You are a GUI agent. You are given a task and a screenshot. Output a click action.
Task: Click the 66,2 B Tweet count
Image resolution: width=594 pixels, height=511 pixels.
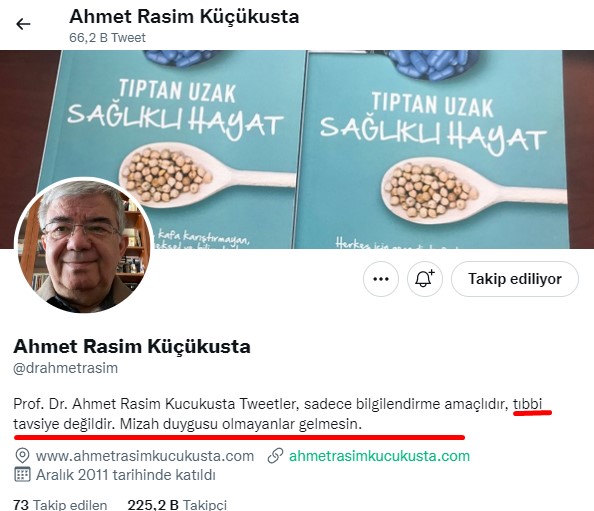(107, 38)
